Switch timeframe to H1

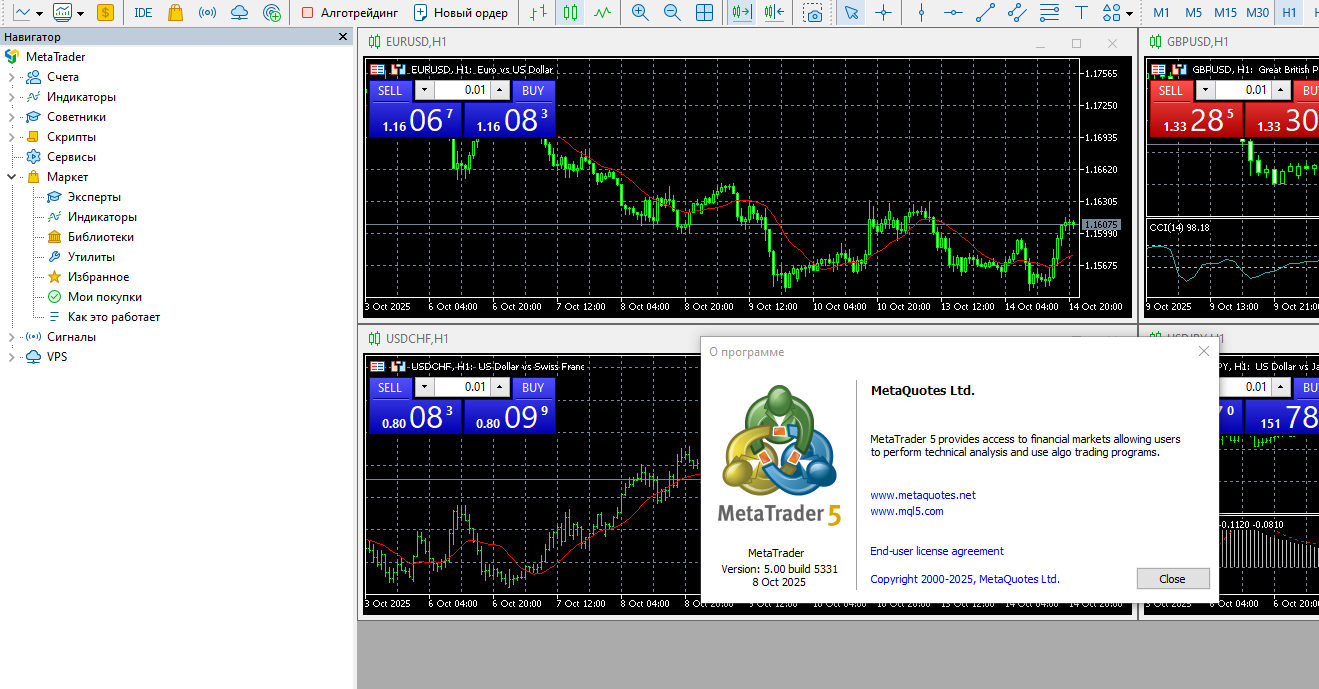point(1290,13)
